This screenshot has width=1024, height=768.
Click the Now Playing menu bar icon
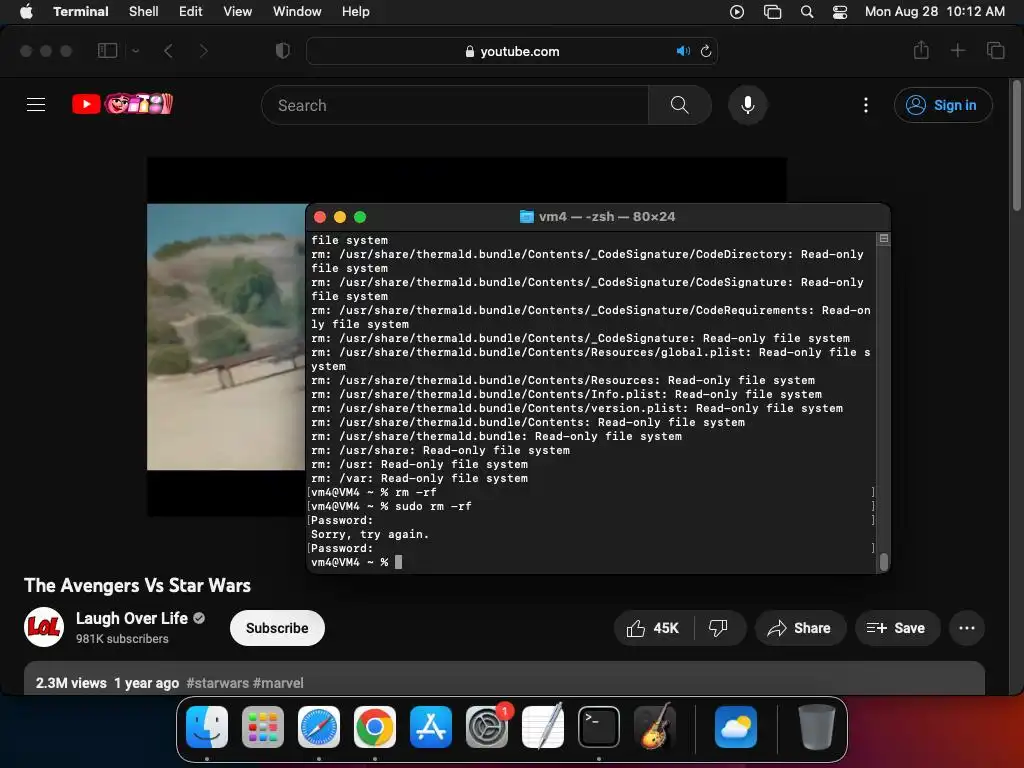[737, 12]
